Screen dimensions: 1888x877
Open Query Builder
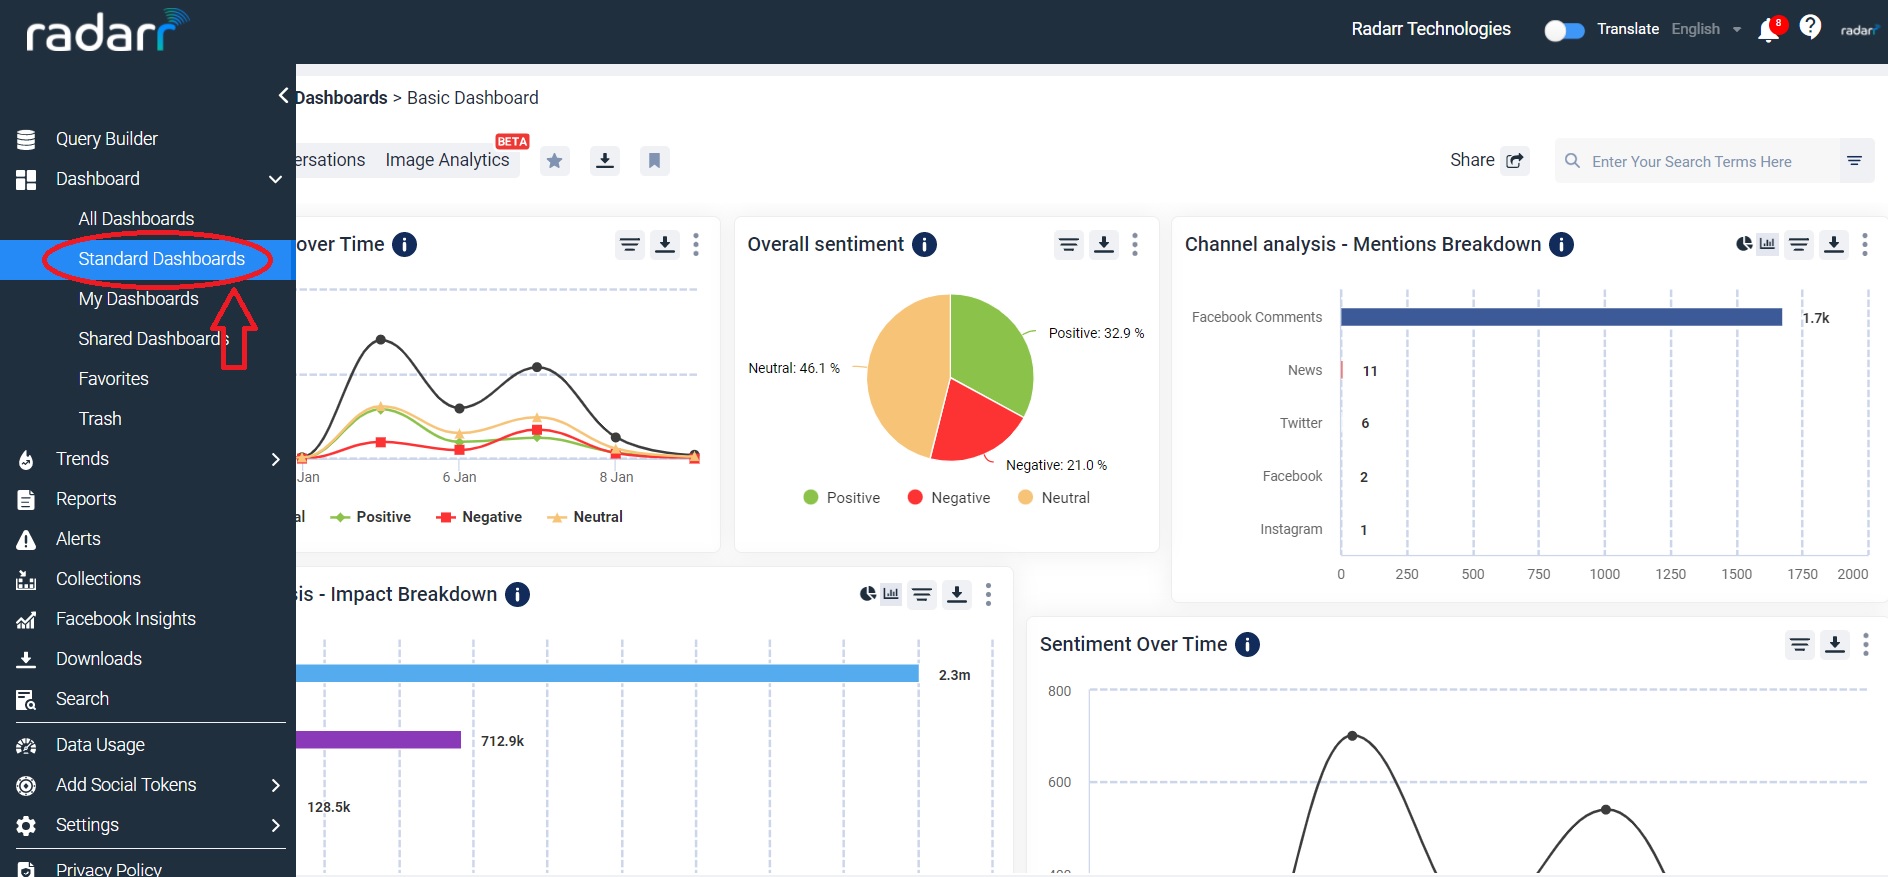point(107,139)
